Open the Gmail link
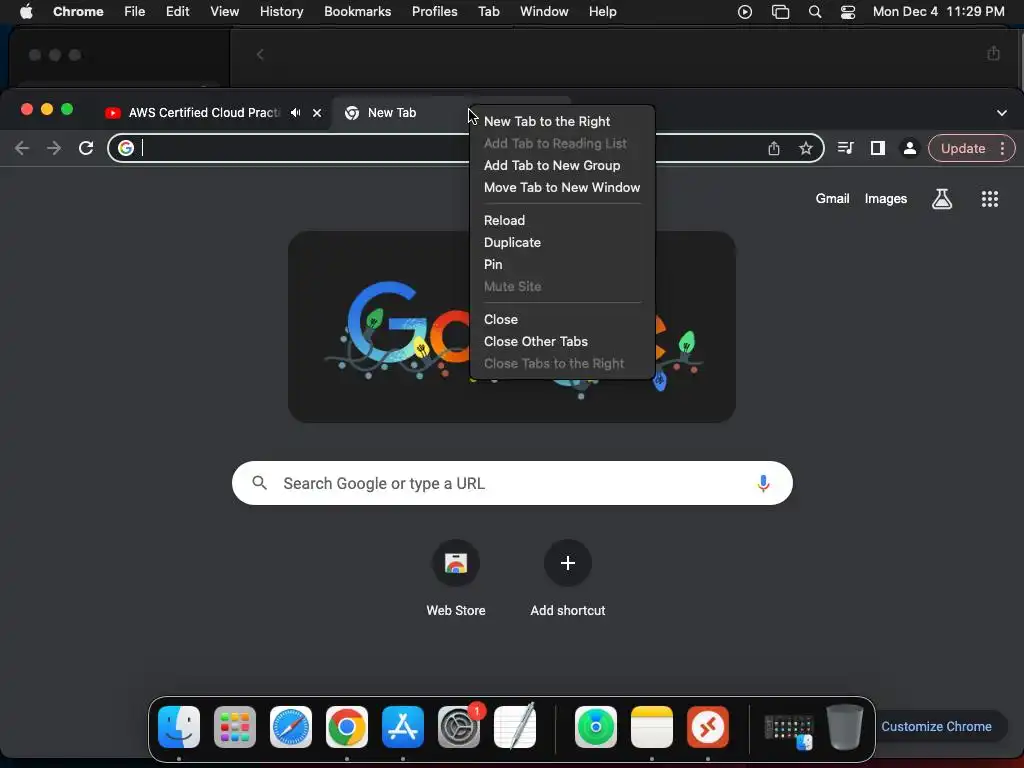The width and height of the screenshot is (1024, 768). coord(832,199)
